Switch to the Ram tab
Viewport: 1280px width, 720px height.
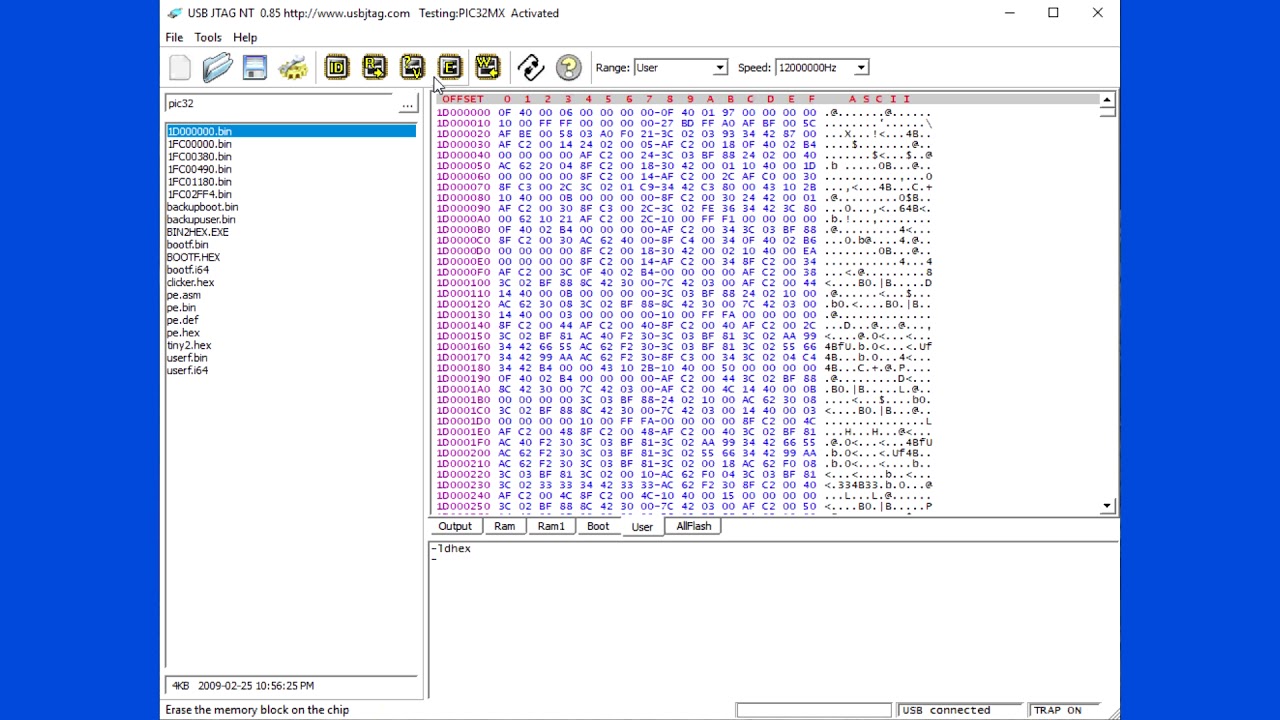click(x=504, y=527)
